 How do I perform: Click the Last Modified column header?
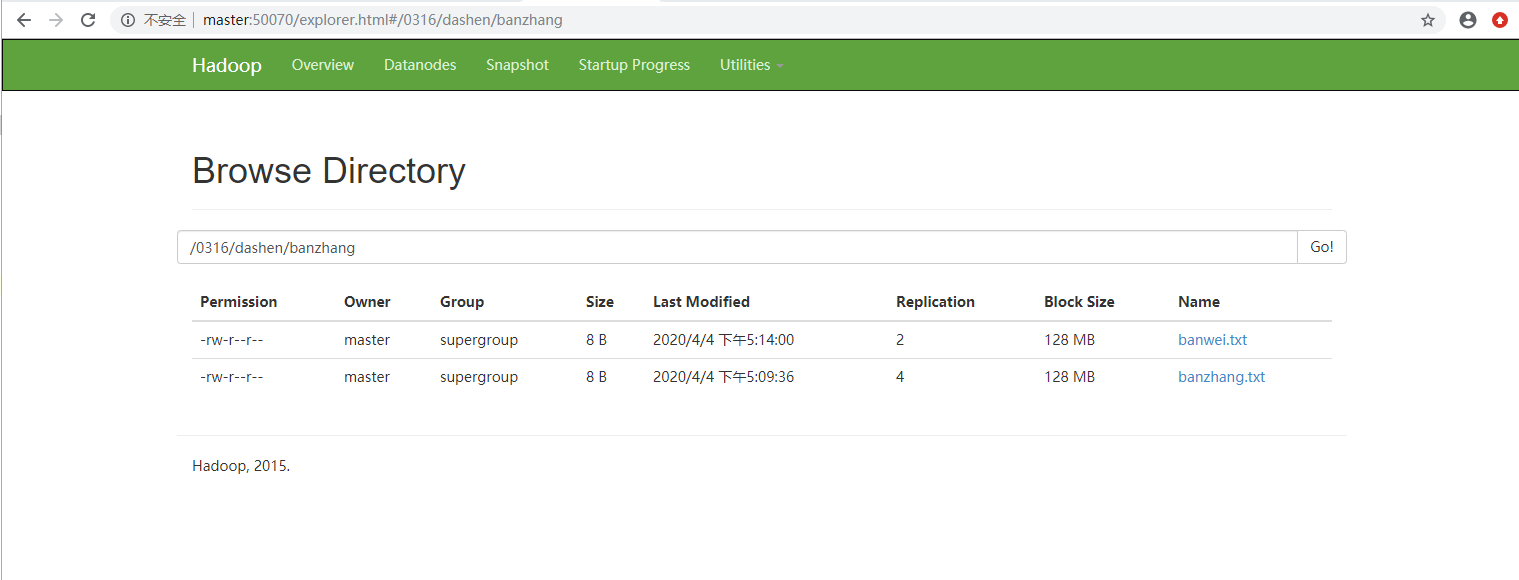701,302
